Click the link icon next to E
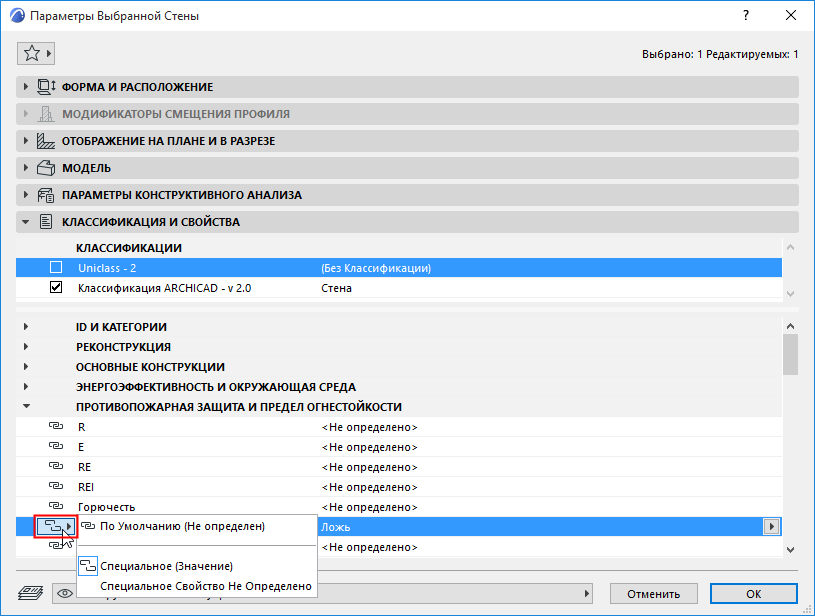815x616 pixels. coord(56,446)
